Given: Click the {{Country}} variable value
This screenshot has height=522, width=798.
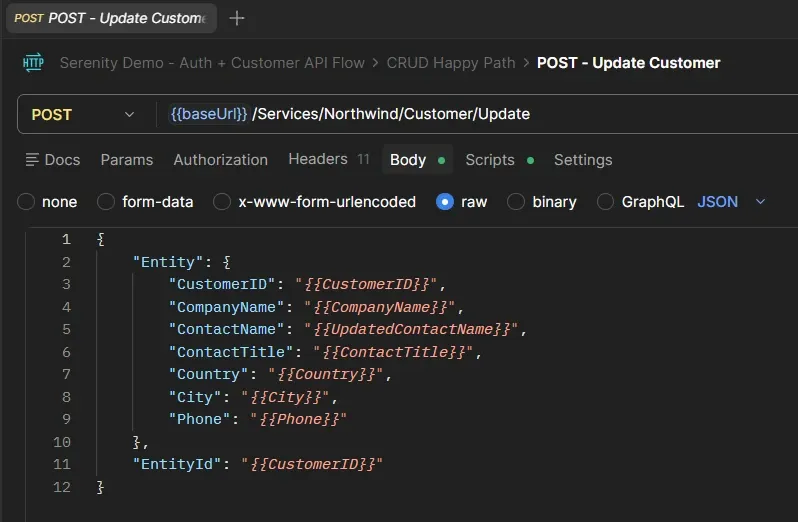Looking at the screenshot, I should click(327, 374).
